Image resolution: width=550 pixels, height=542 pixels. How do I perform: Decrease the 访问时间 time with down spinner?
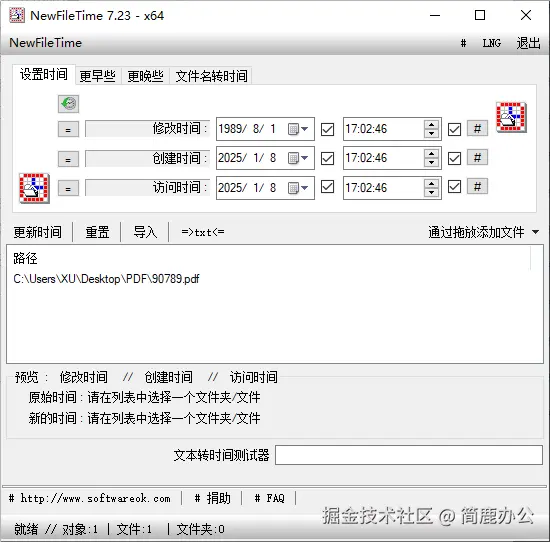(x=431, y=192)
